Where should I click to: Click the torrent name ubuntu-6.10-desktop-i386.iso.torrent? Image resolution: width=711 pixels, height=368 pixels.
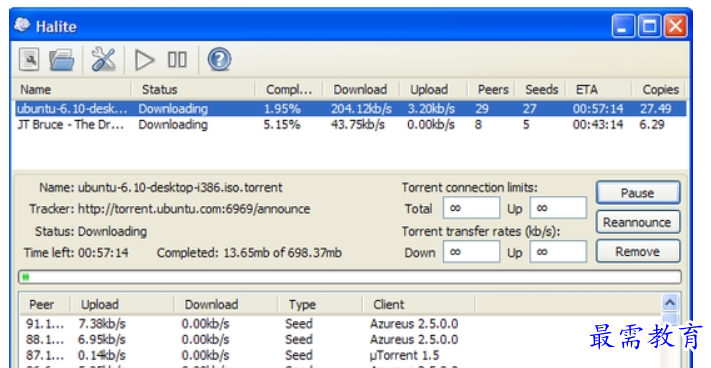pos(180,187)
